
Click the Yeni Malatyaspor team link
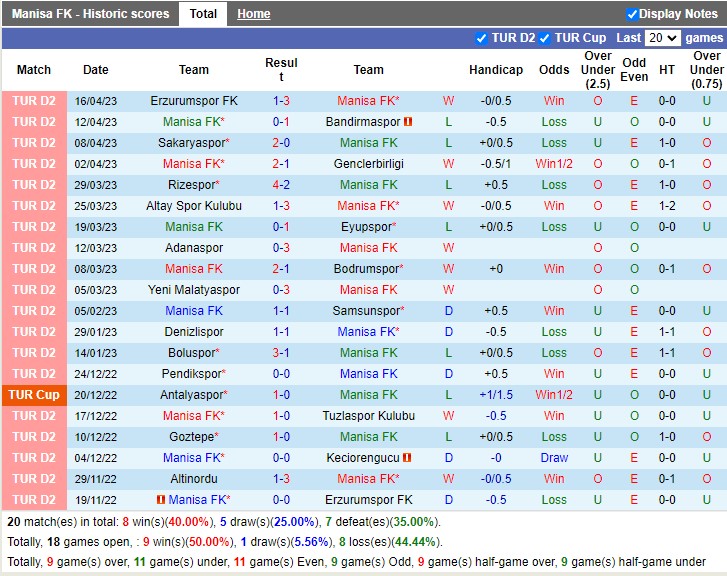(x=194, y=290)
